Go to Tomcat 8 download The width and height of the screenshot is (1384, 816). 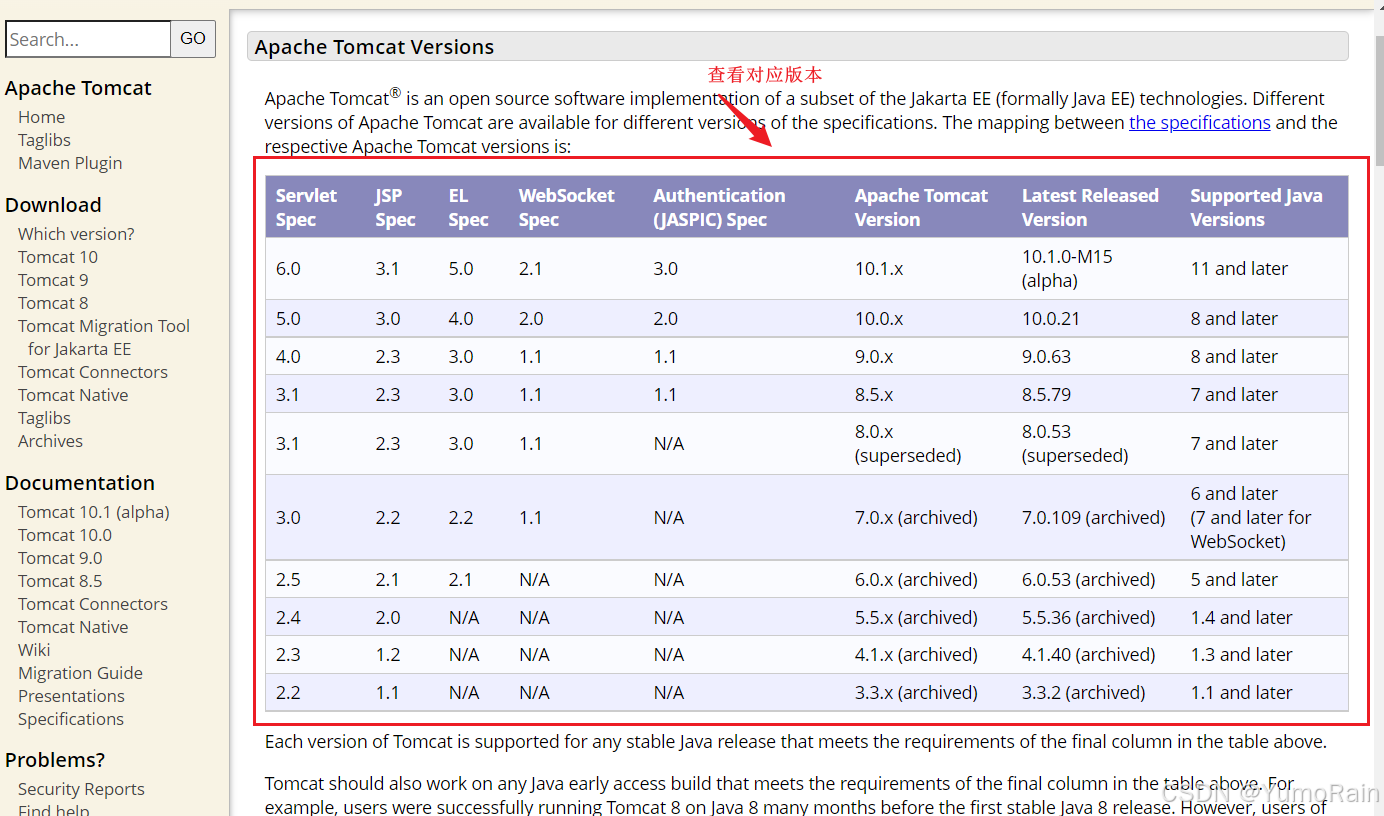coord(53,303)
